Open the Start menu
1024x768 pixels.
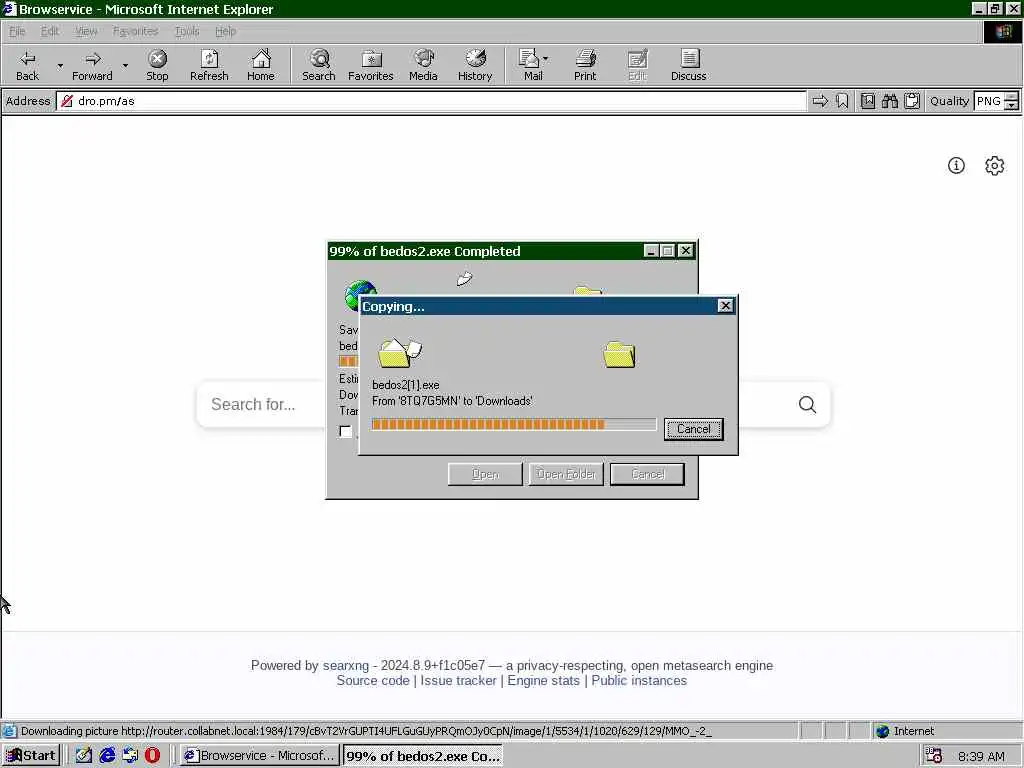click(31, 756)
